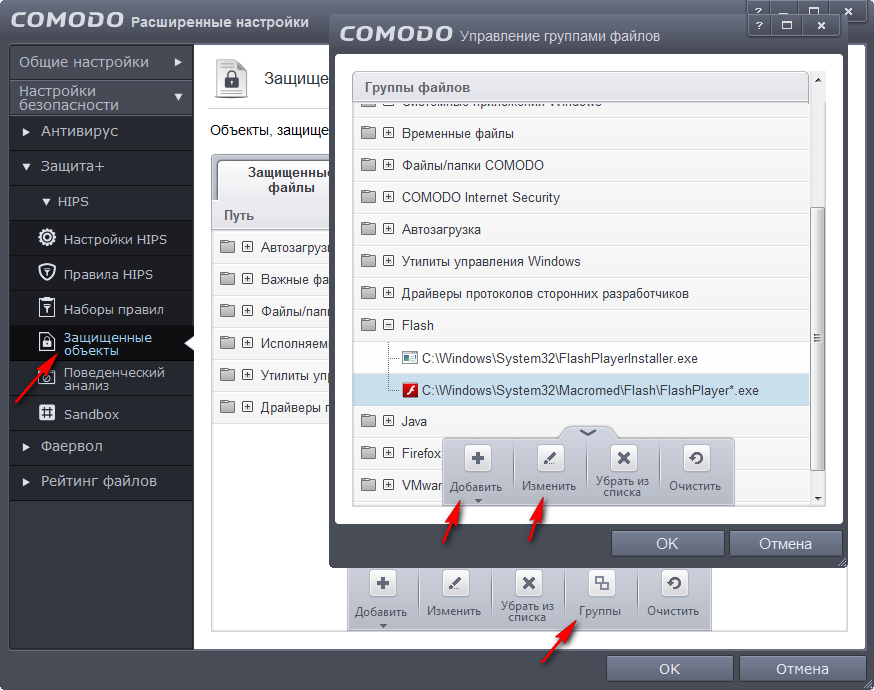Click file groups vertical scrollbar thumb
Image resolution: width=874 pixels, height=690 pixels.
point(817,338)
